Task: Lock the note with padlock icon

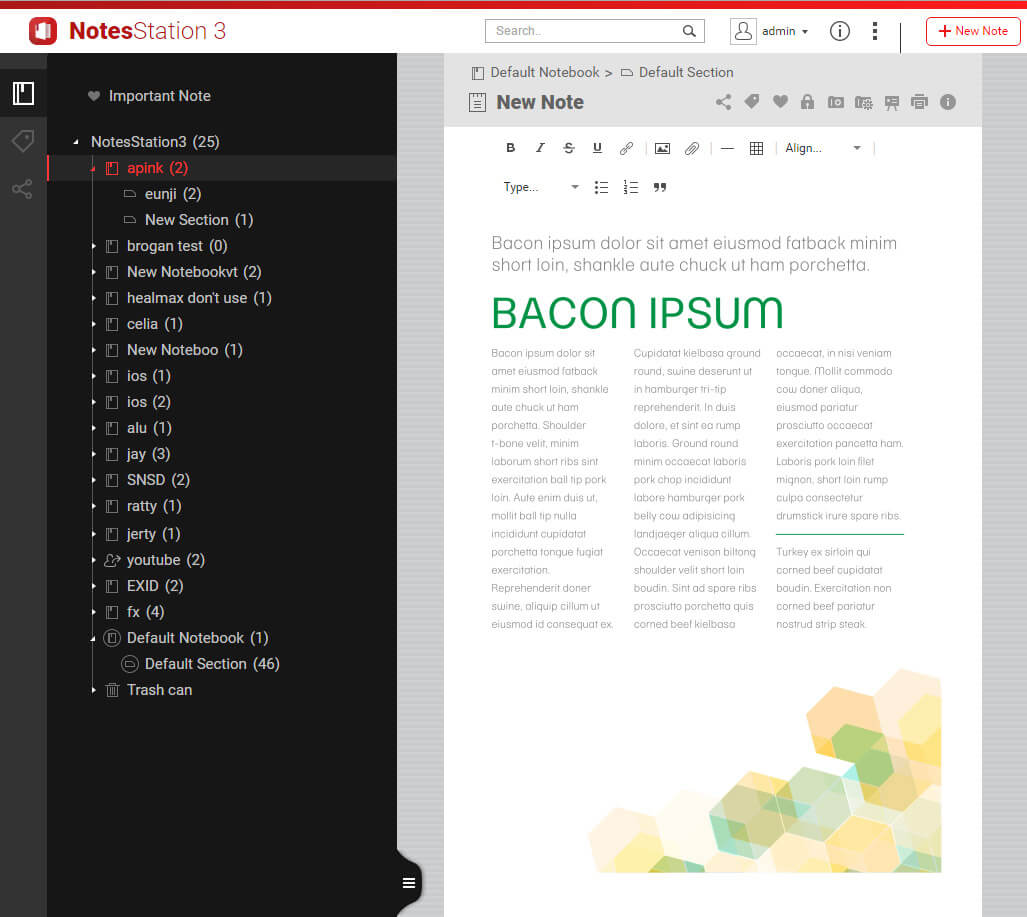Action: point(808,102)
